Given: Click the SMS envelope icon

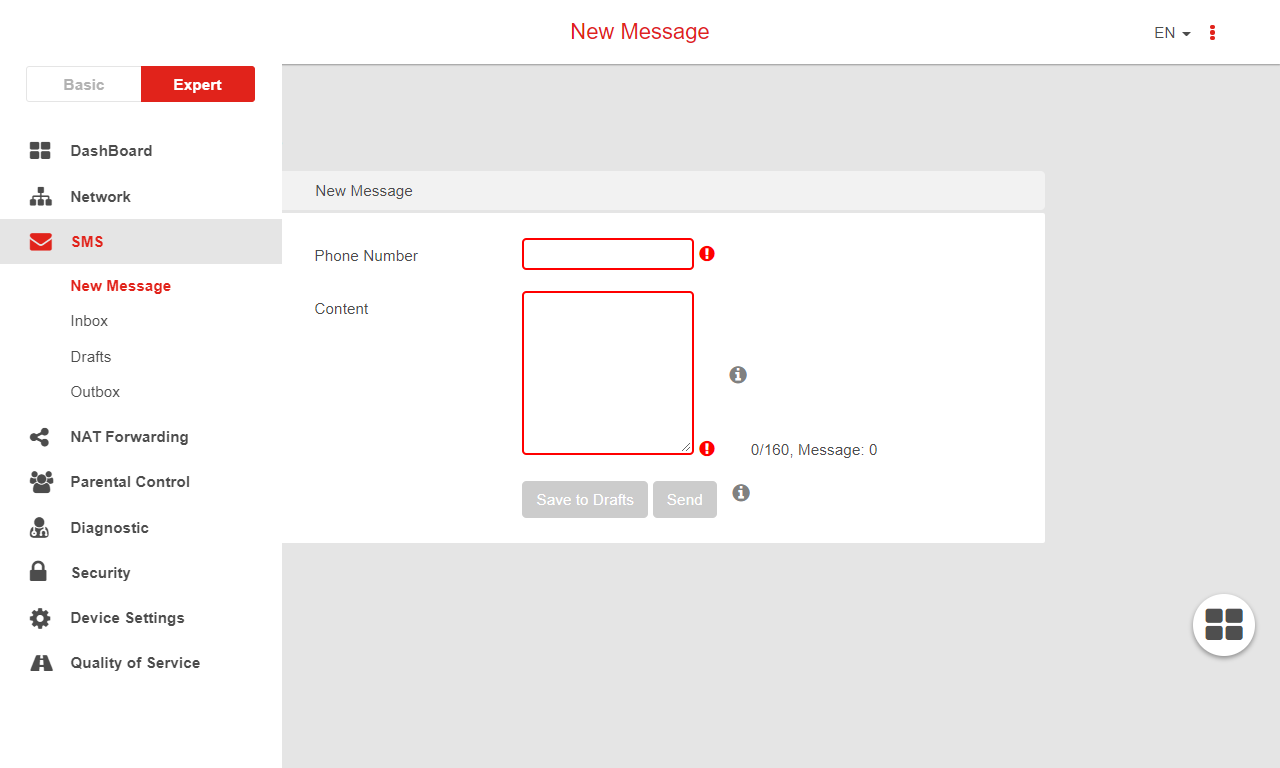Looking at the screenshot, I should point(40,241).
